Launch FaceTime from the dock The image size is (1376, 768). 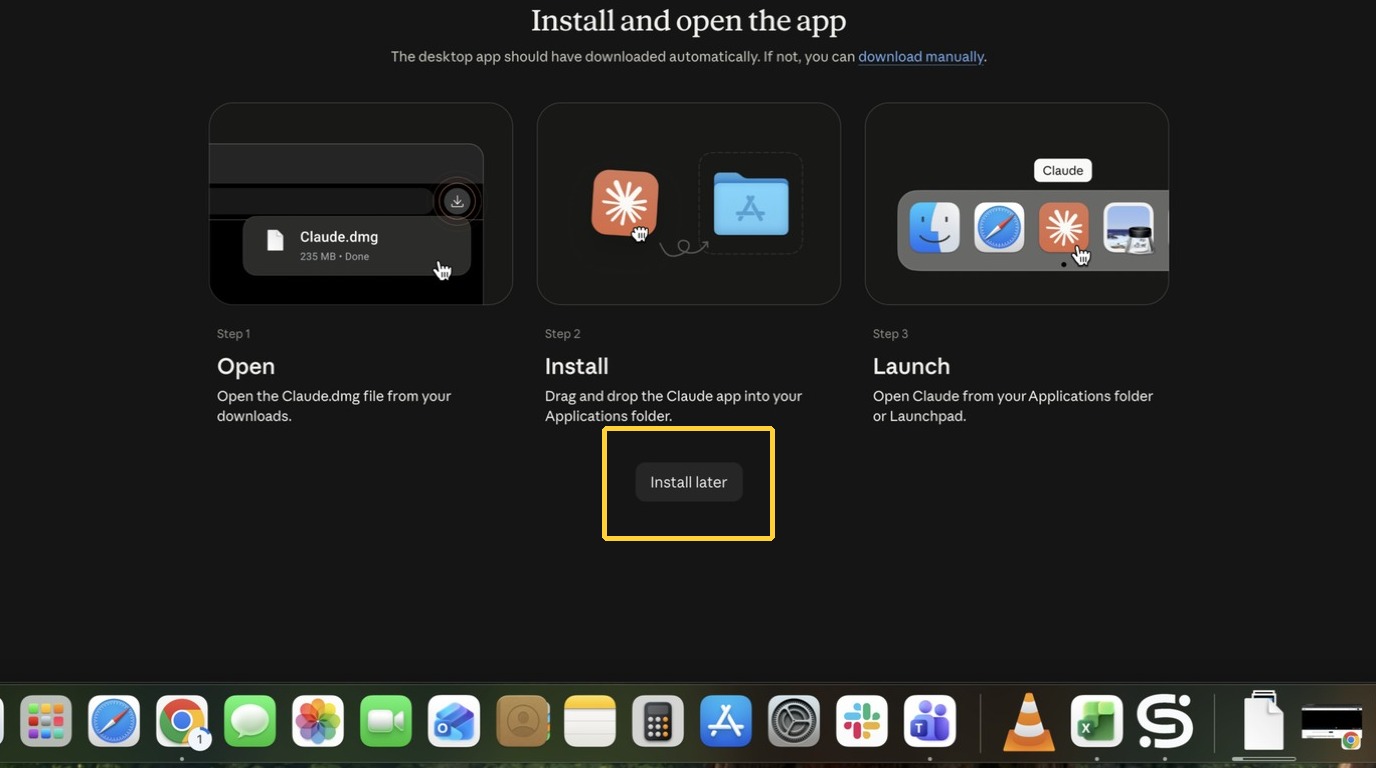tap(386, 721)
